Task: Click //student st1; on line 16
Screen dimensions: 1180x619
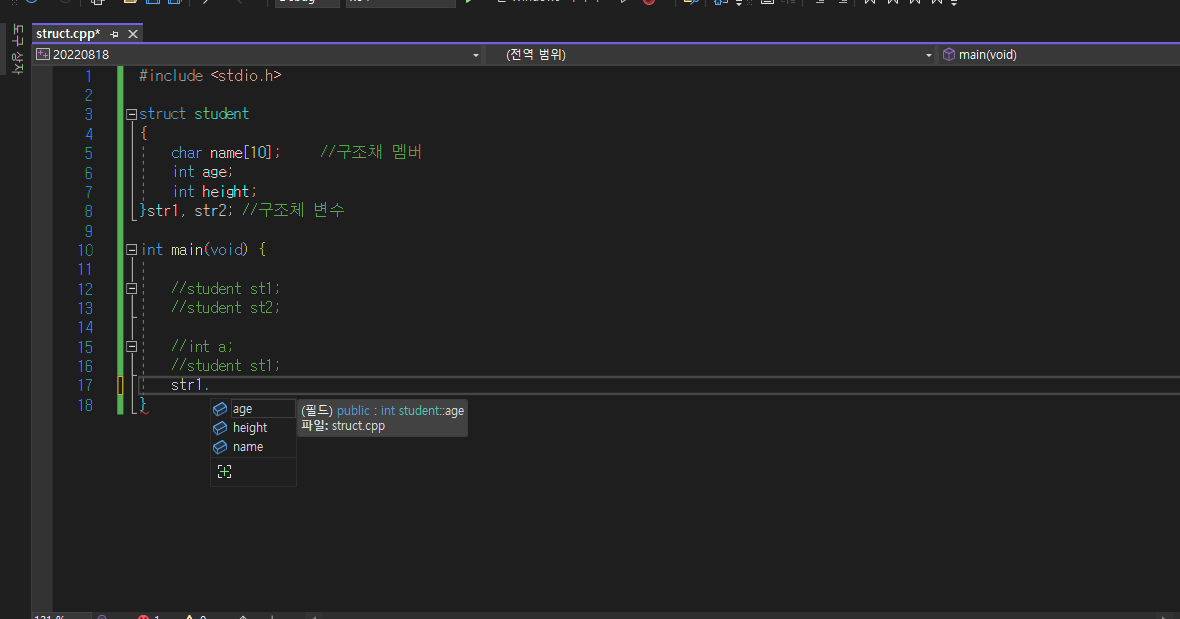Action: (x=225, y=366)
